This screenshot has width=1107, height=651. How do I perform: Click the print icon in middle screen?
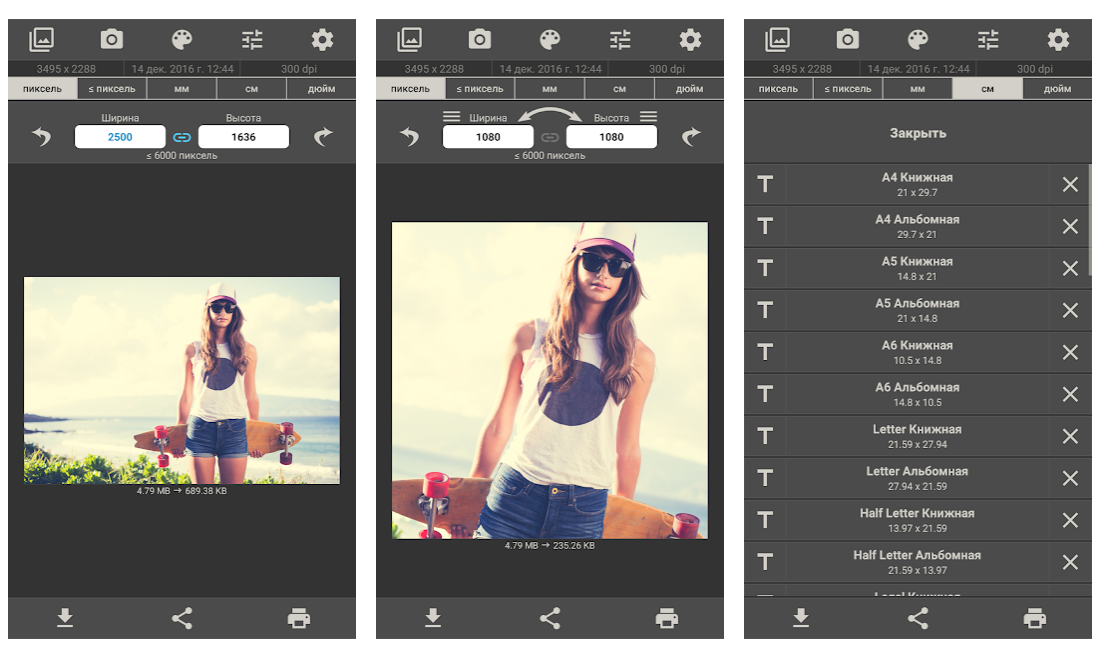tap(666, 619)
